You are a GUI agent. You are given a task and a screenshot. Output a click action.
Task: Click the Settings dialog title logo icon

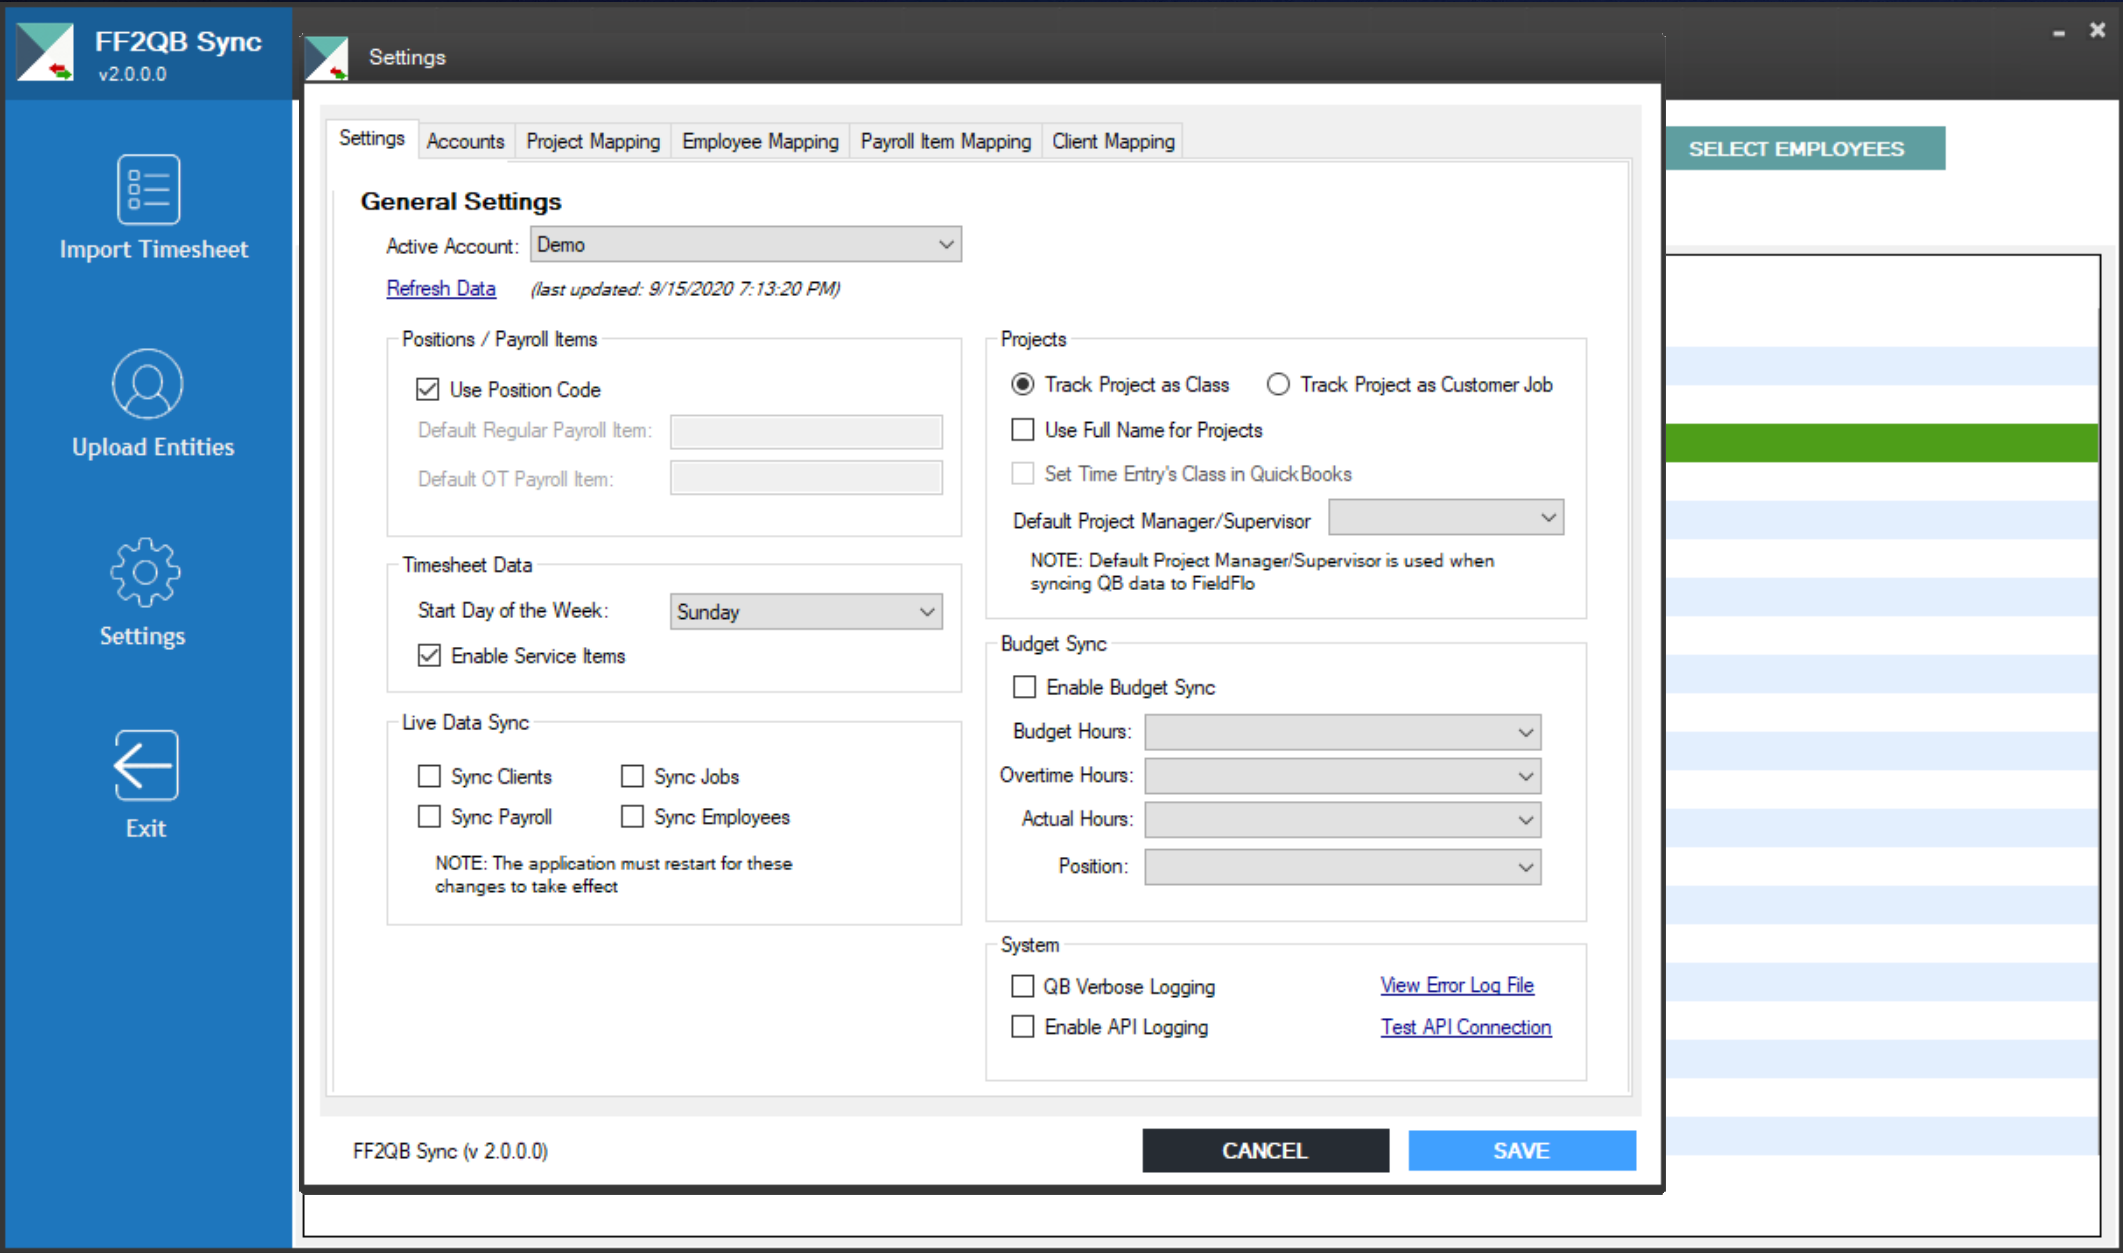pyautogui.click(x=326, y=58)
